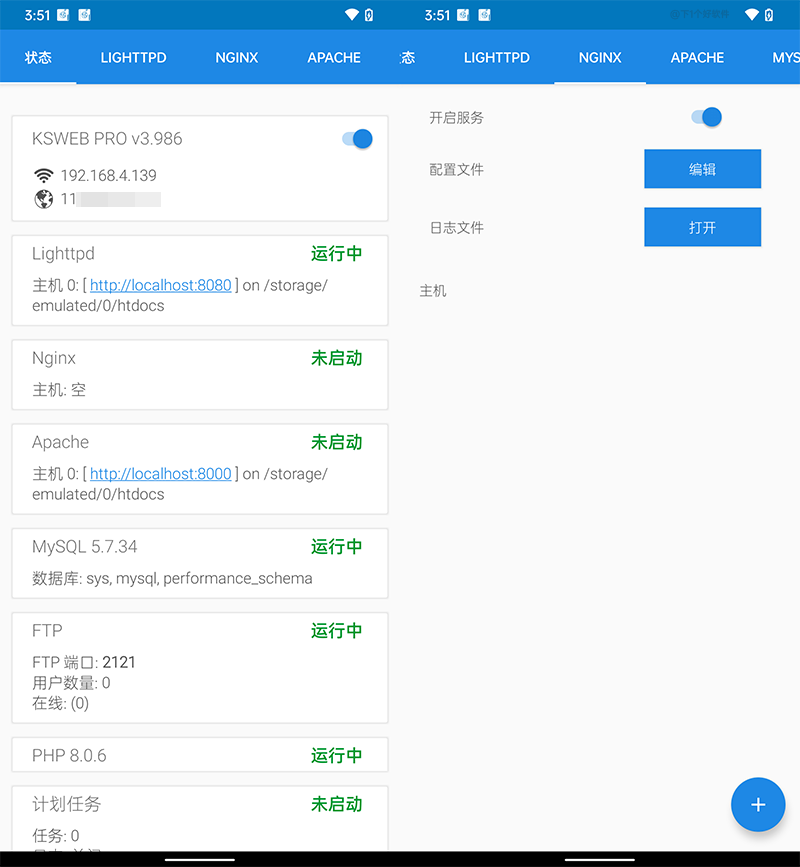
Task: Click the battery icon in the status bar
Action: (369, 14)
